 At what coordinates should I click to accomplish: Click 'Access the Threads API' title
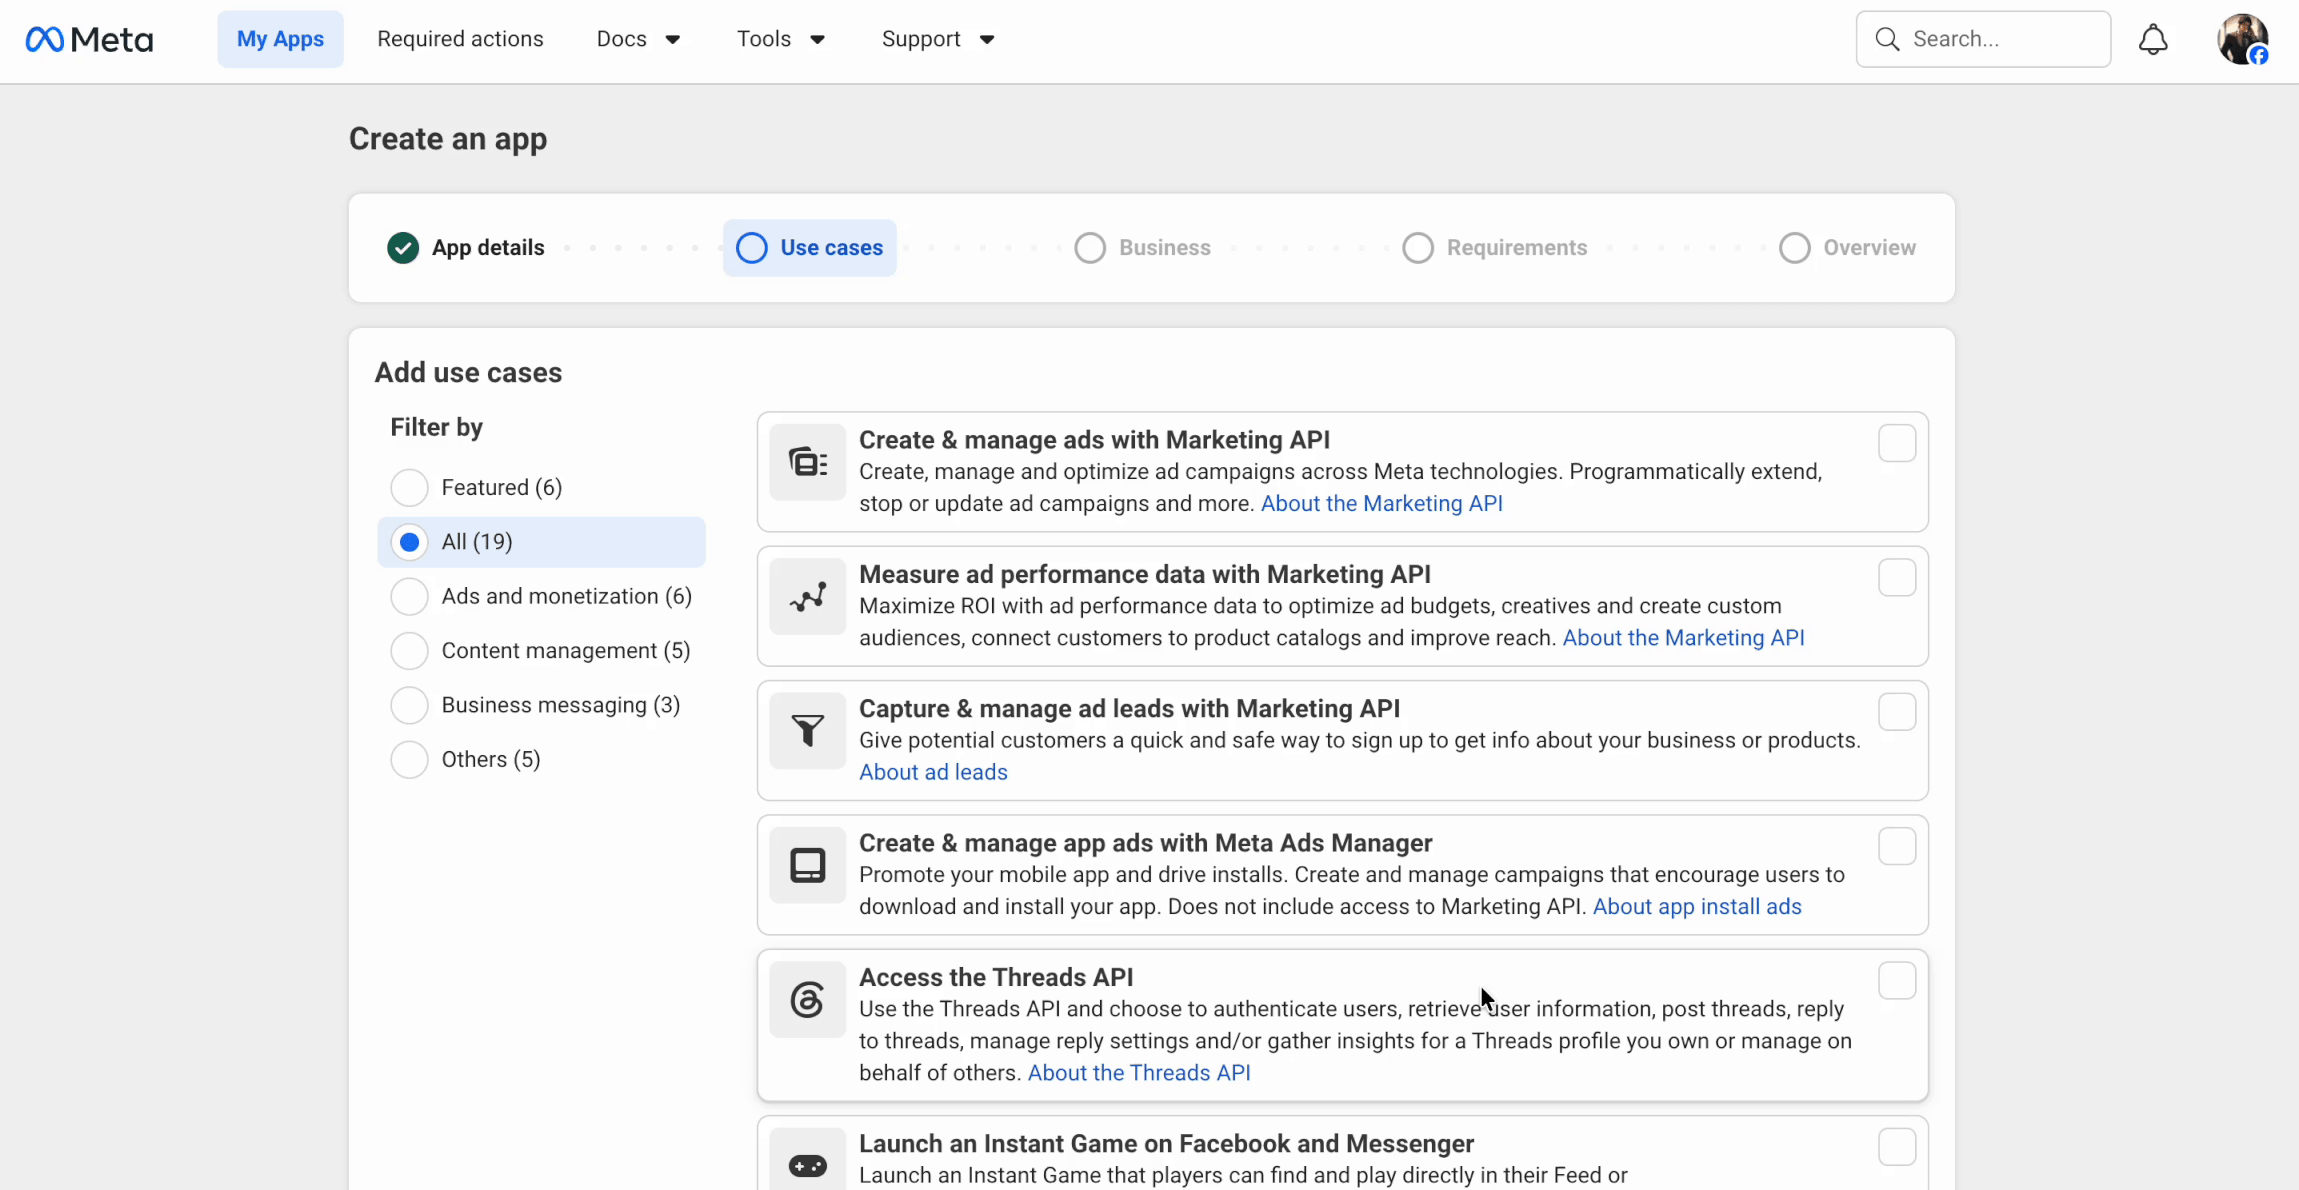pyautogui.click(x=996, y=978)
